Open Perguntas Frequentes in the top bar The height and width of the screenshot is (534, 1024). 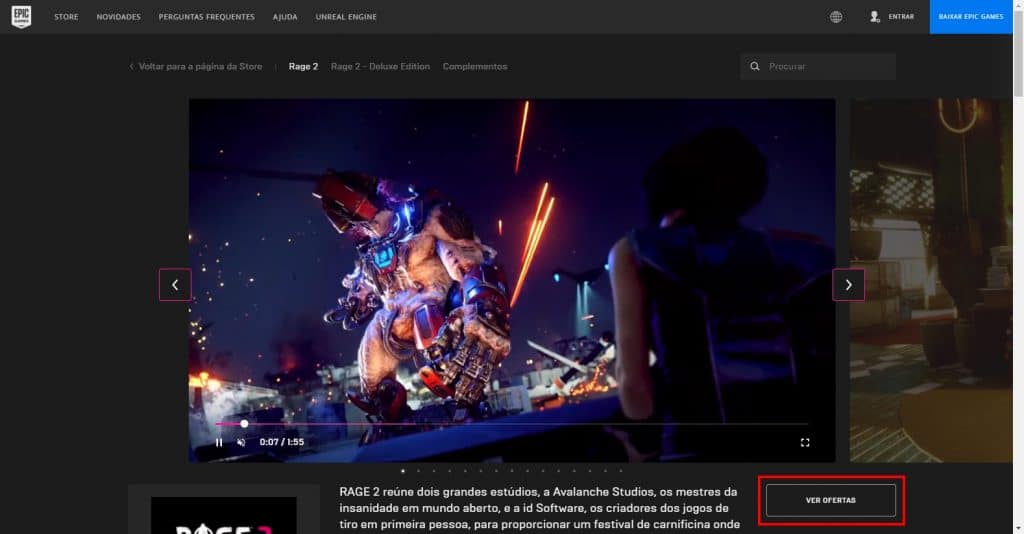pos(206,17)
